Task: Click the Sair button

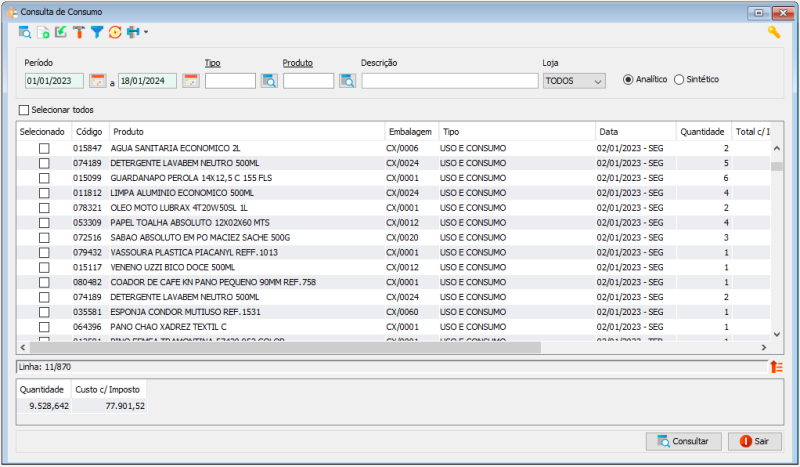Action: pos(755,441)
